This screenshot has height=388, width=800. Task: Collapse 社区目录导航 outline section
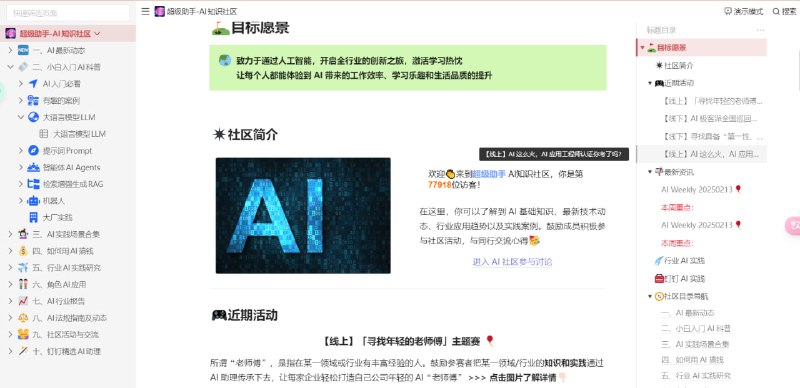(650, 296)
